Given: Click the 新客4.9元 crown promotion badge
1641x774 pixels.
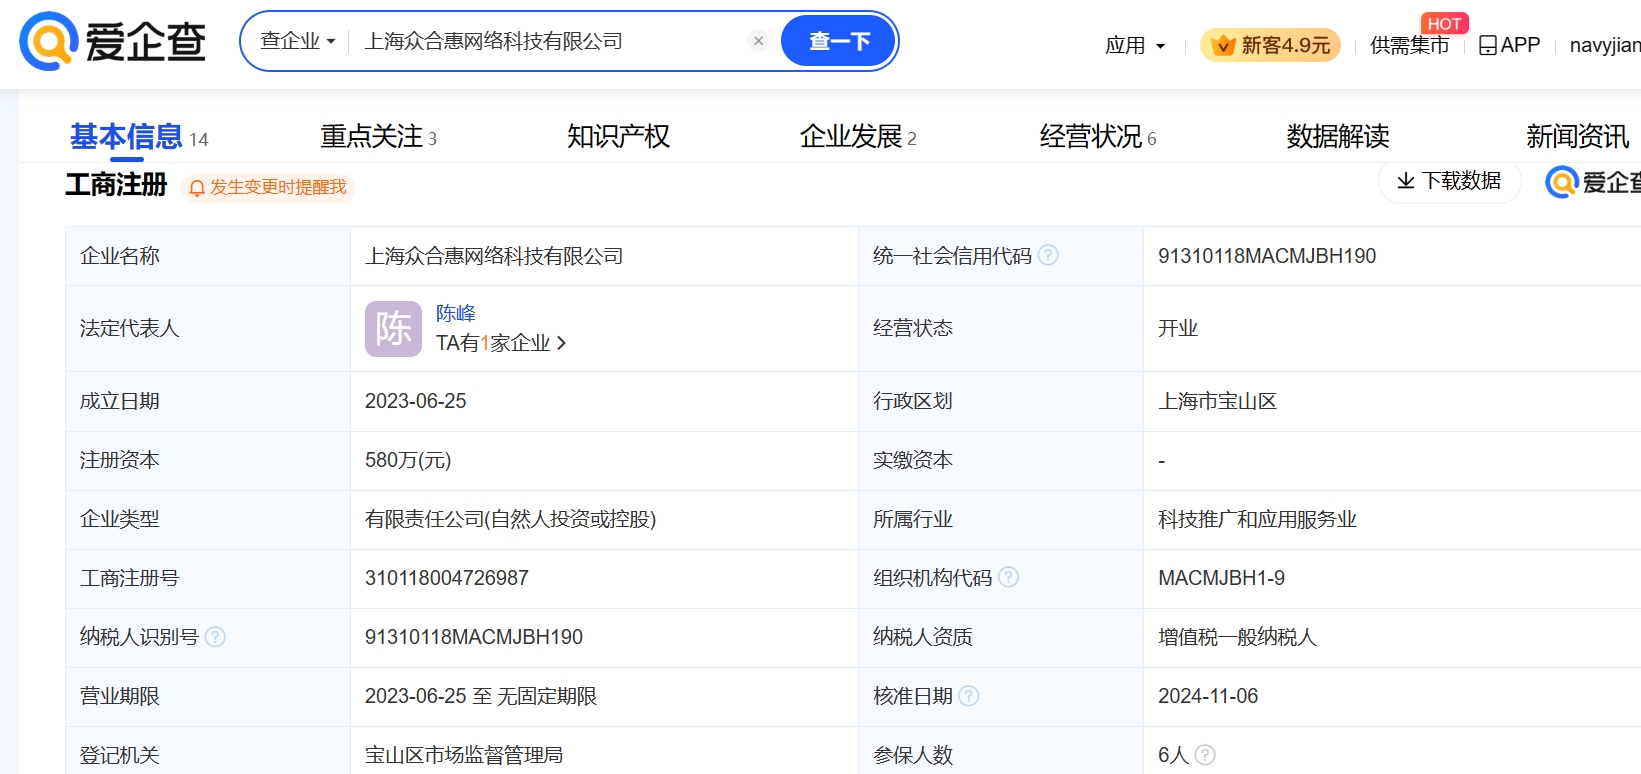Looking at the screenshot, I should point(1270,45).
